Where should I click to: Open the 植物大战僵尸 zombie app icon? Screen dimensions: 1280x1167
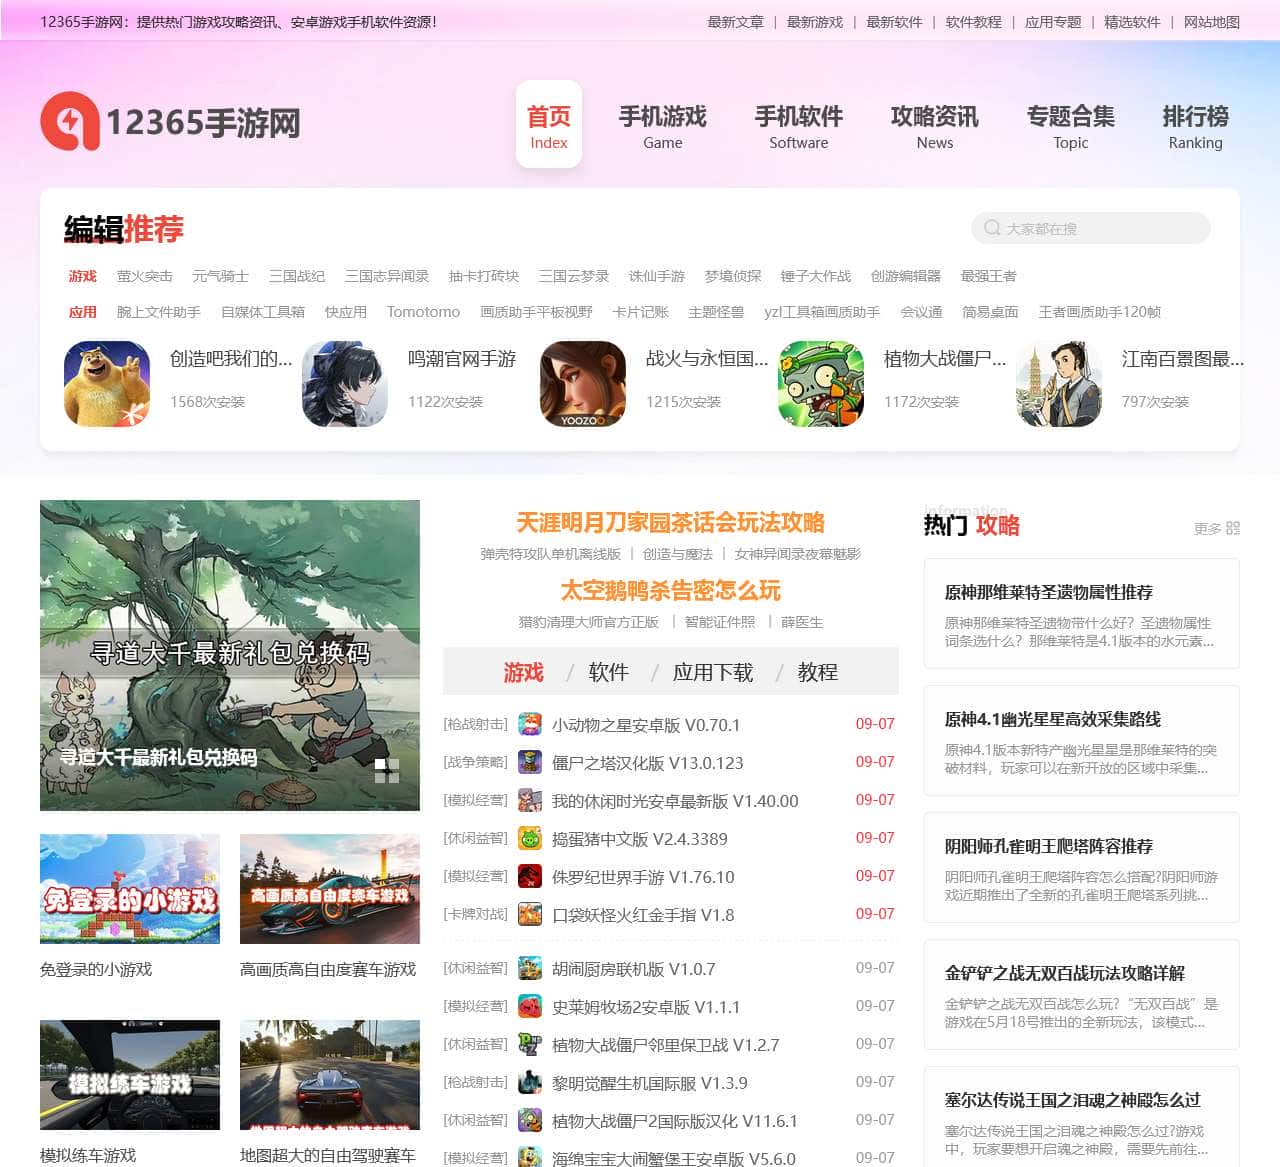tap(821, 384)
